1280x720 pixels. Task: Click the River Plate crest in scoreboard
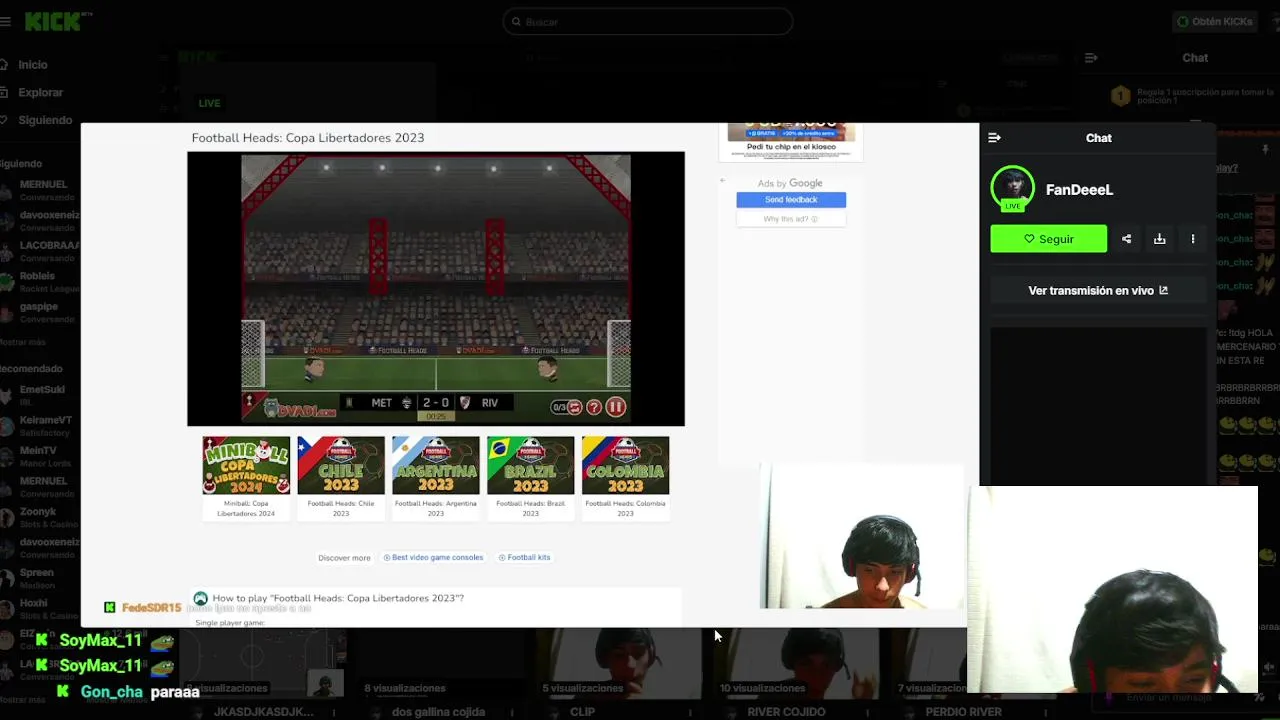pos(465,403)
